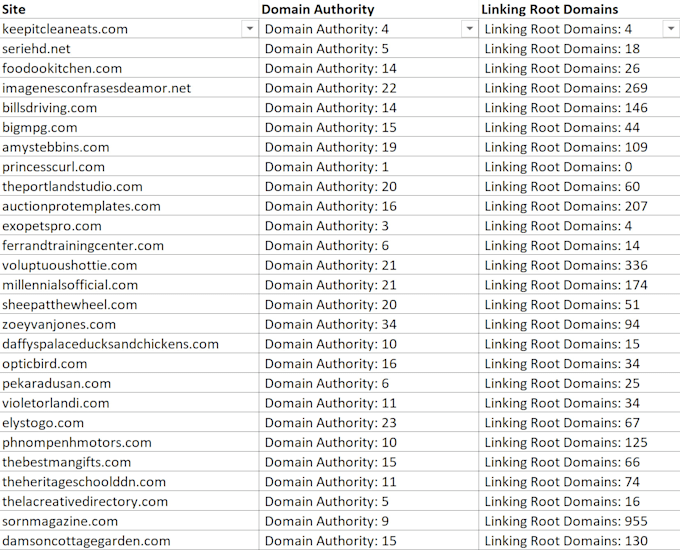Select the Linking Root Domains: 109 cell
Screen dimensions: 680x550
[x=580, y=147]
